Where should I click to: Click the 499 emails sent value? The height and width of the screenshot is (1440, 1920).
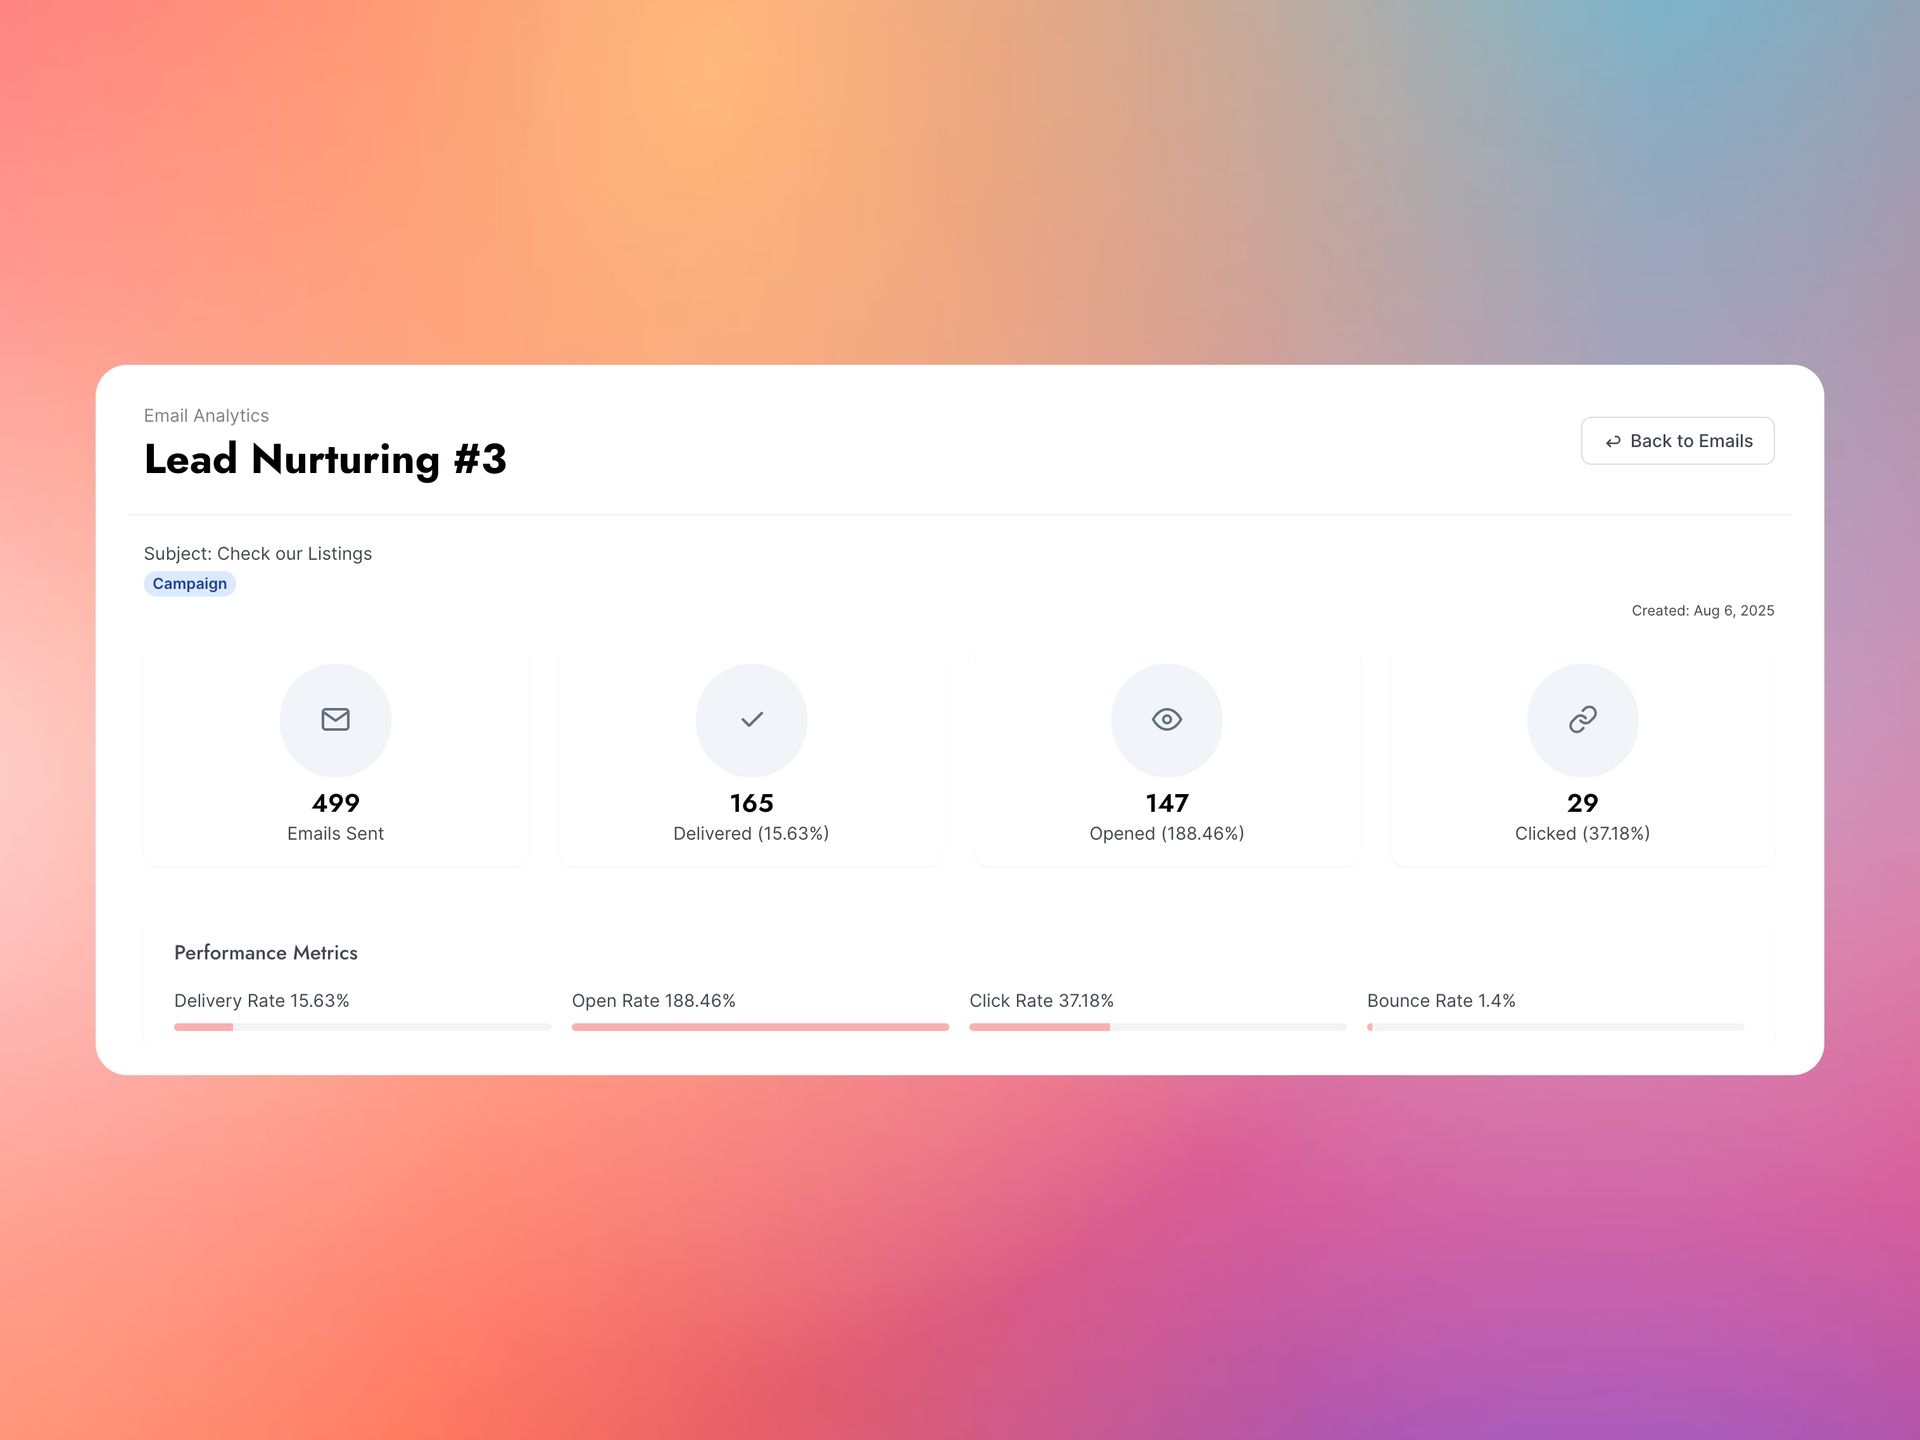(336, 803)
